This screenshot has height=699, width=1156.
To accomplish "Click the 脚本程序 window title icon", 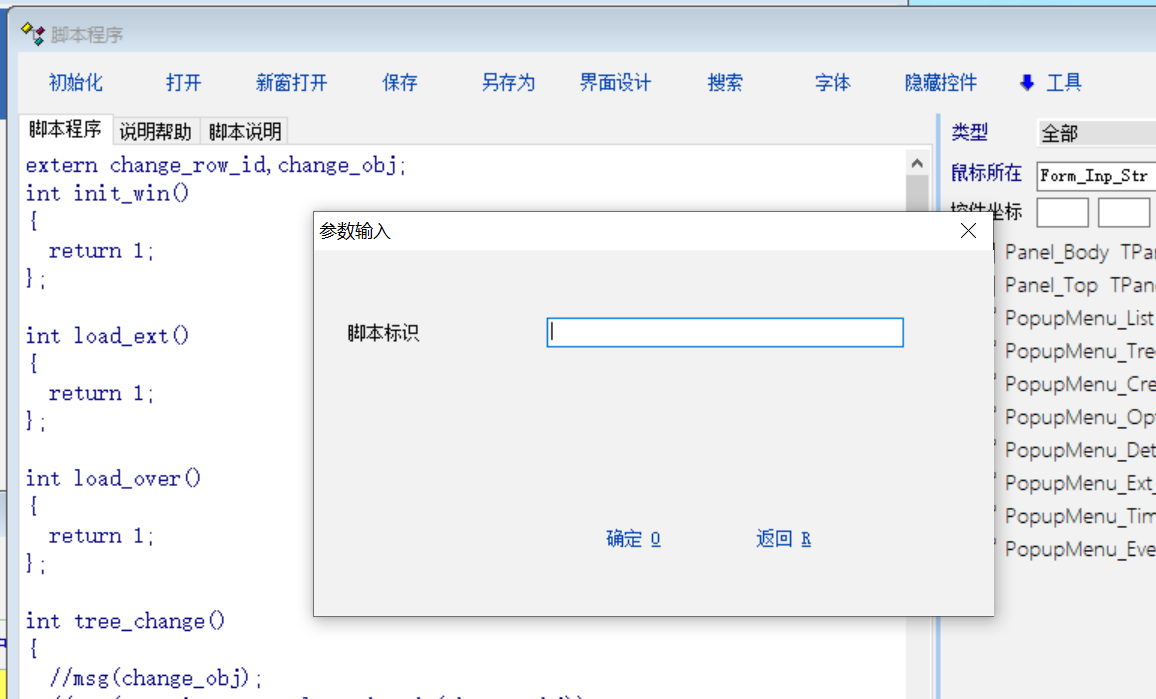I will 33,34.
